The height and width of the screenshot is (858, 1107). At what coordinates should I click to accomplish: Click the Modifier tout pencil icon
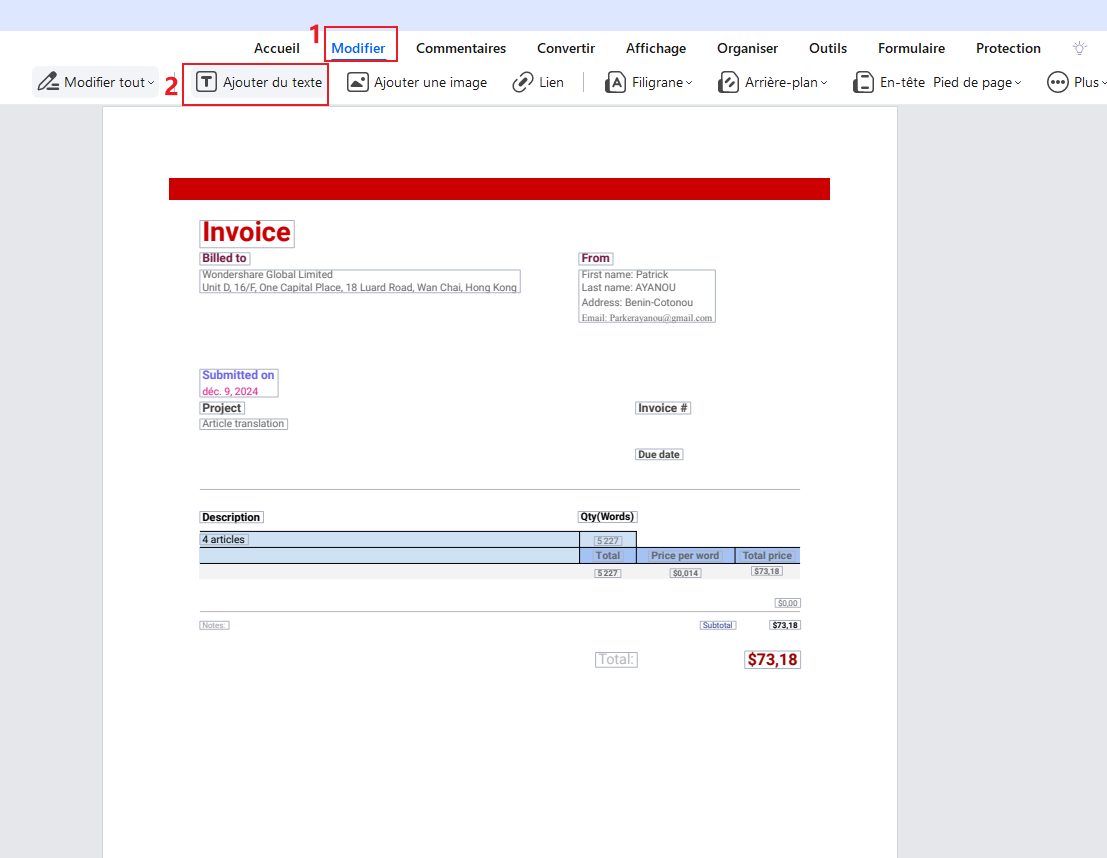pos(48,82)
